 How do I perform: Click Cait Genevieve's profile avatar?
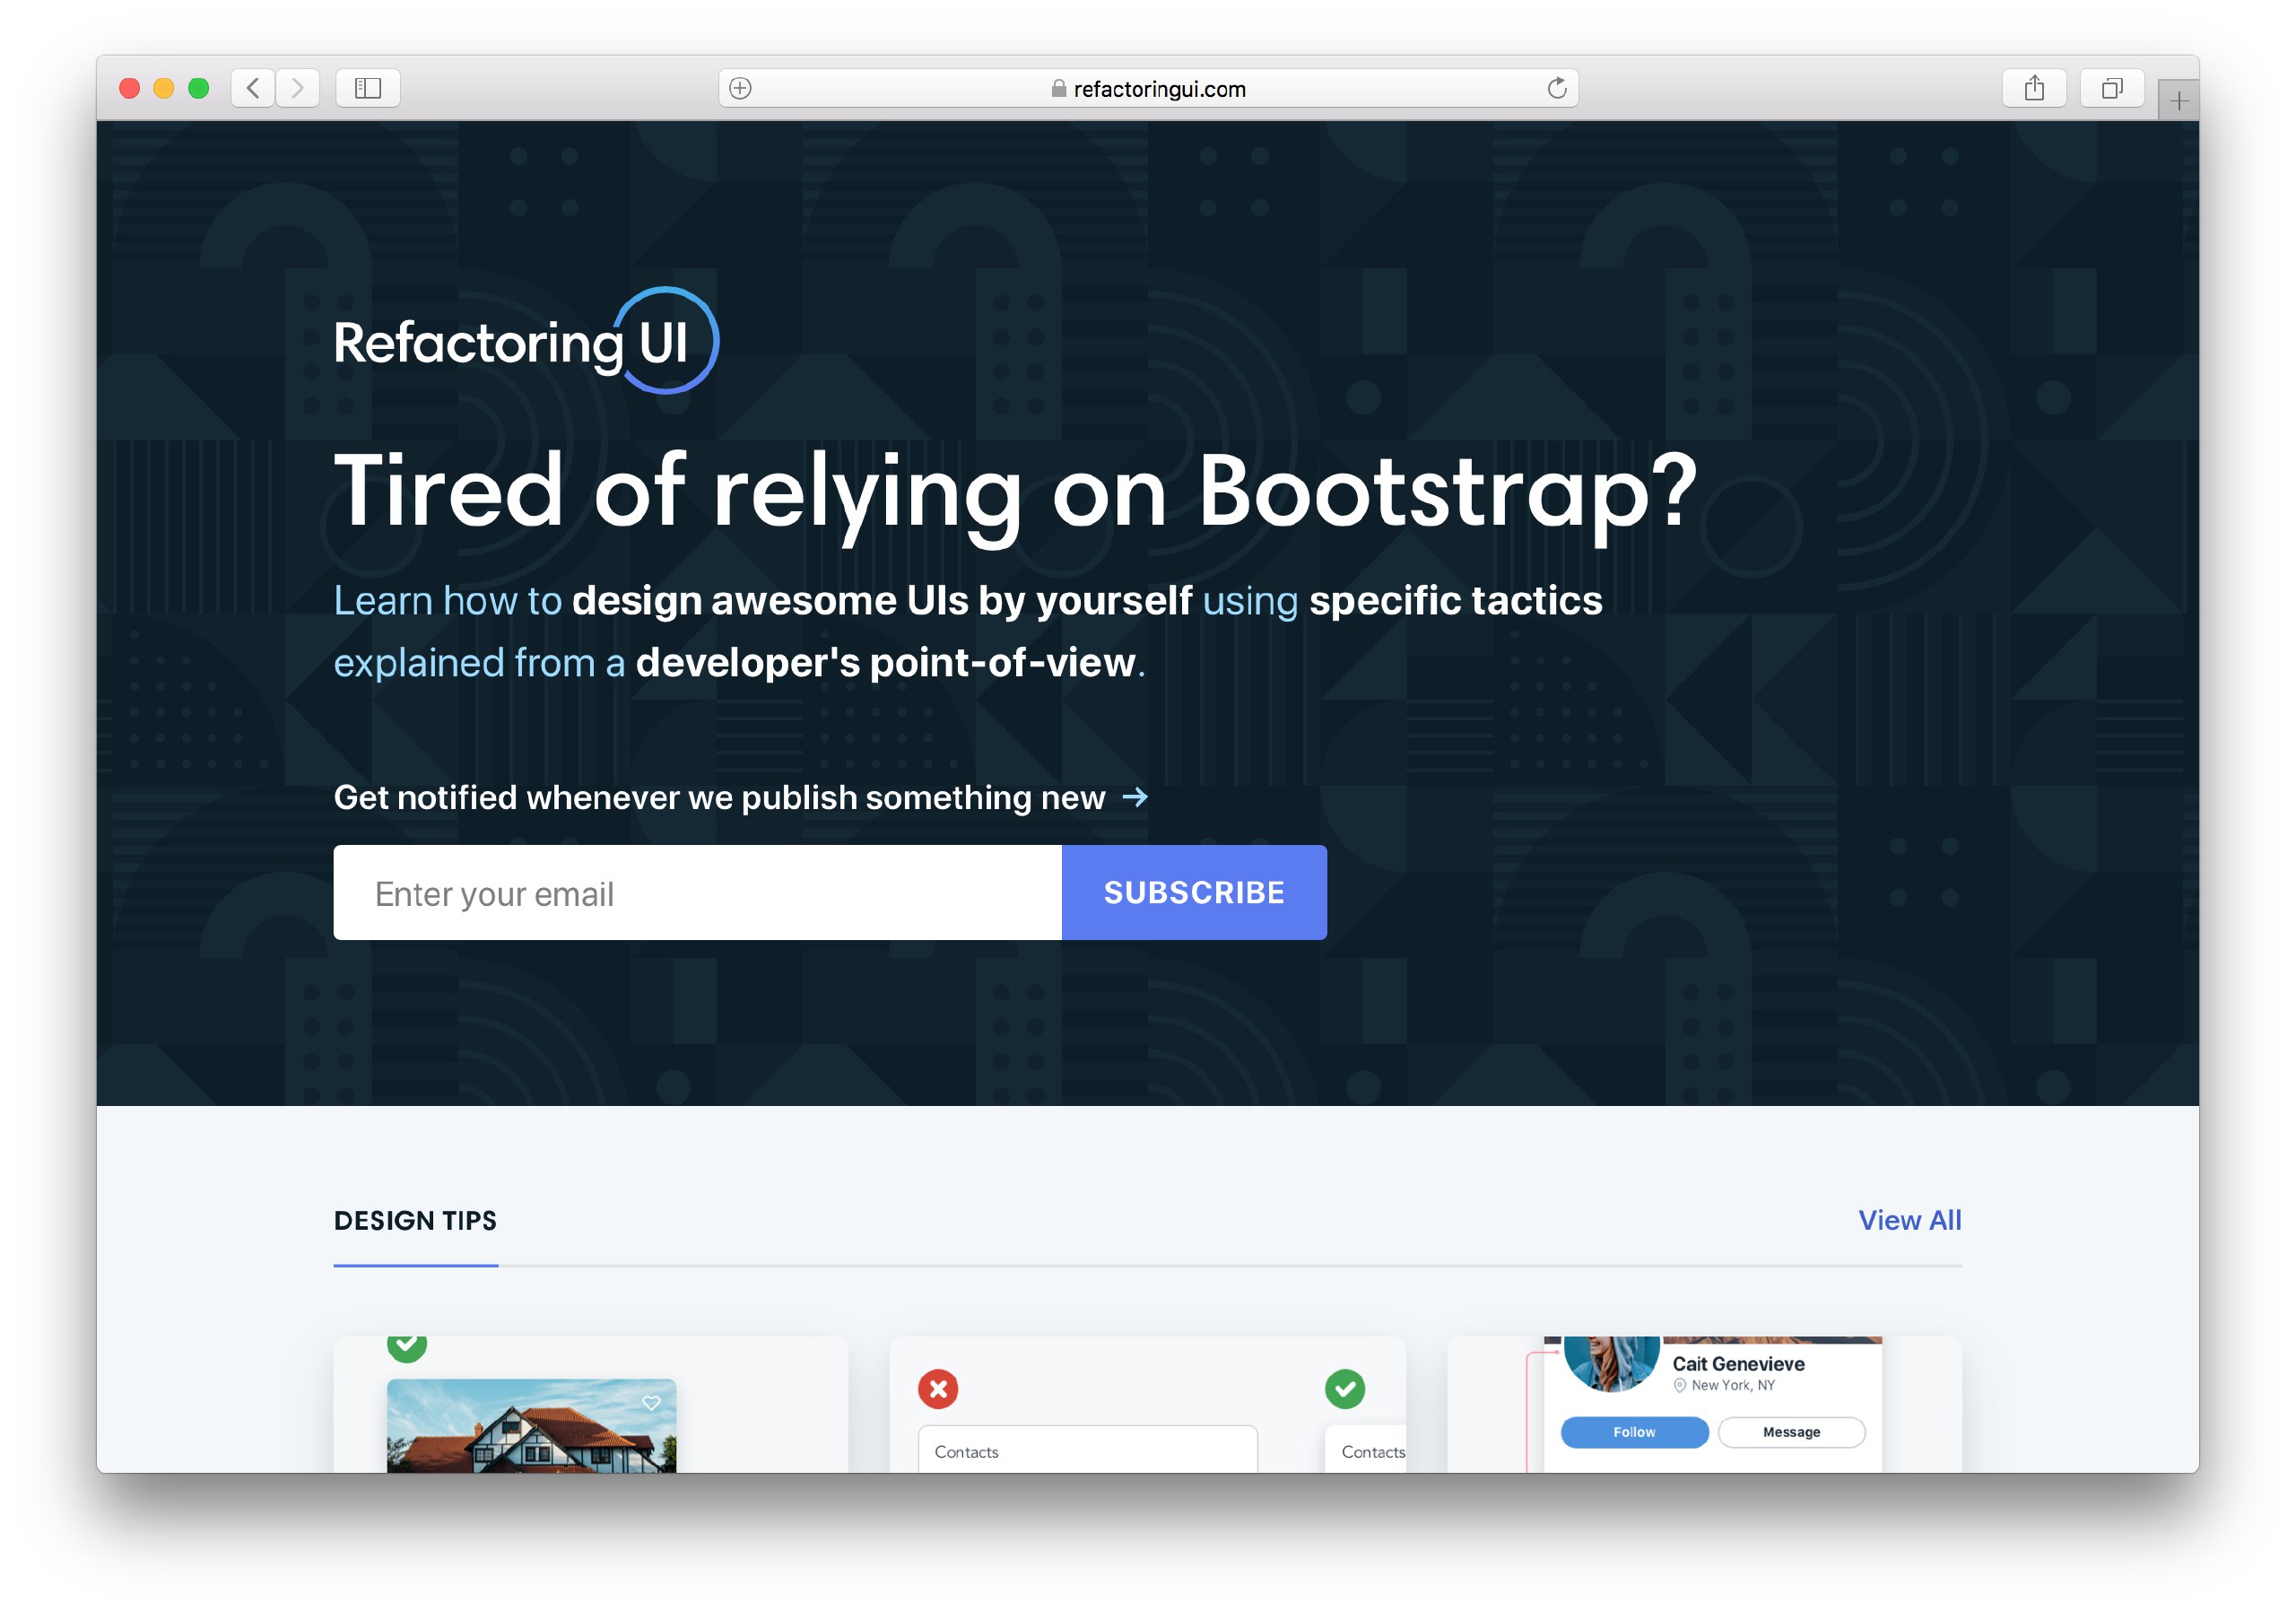click(1611, 1363)
